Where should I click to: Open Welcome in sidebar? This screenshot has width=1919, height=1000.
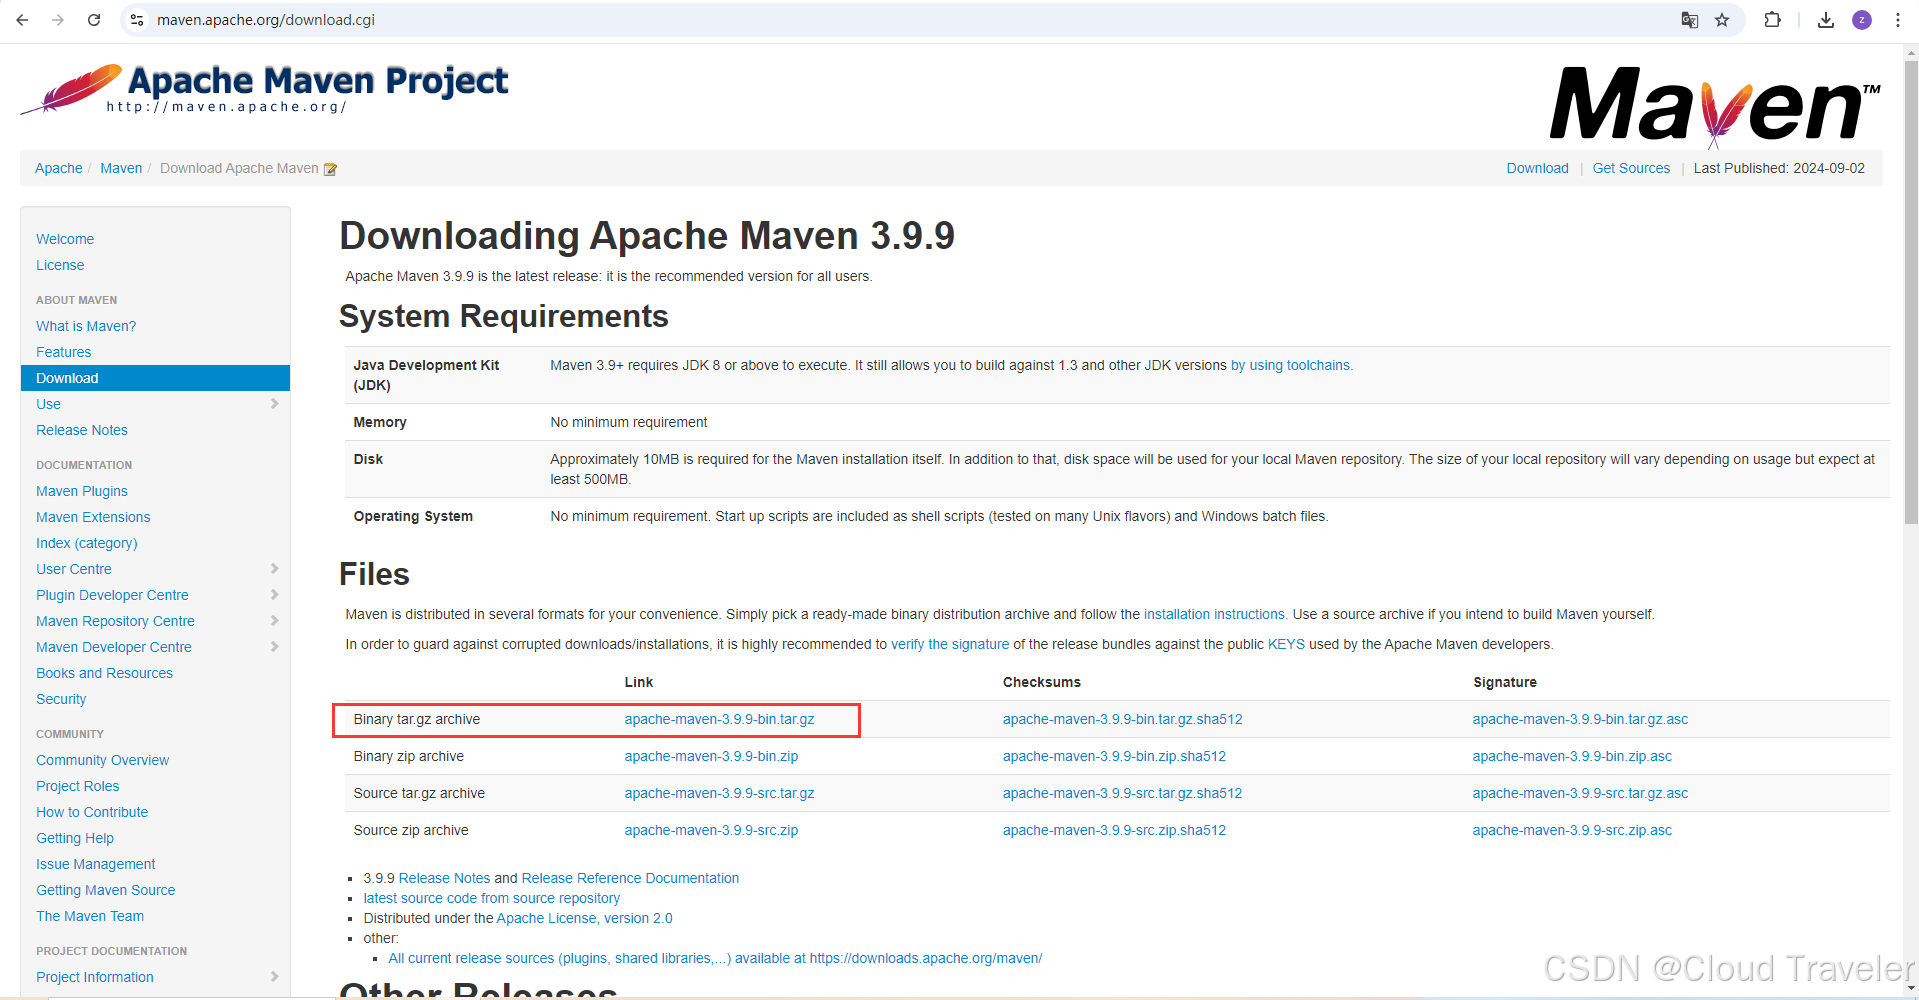65,239
